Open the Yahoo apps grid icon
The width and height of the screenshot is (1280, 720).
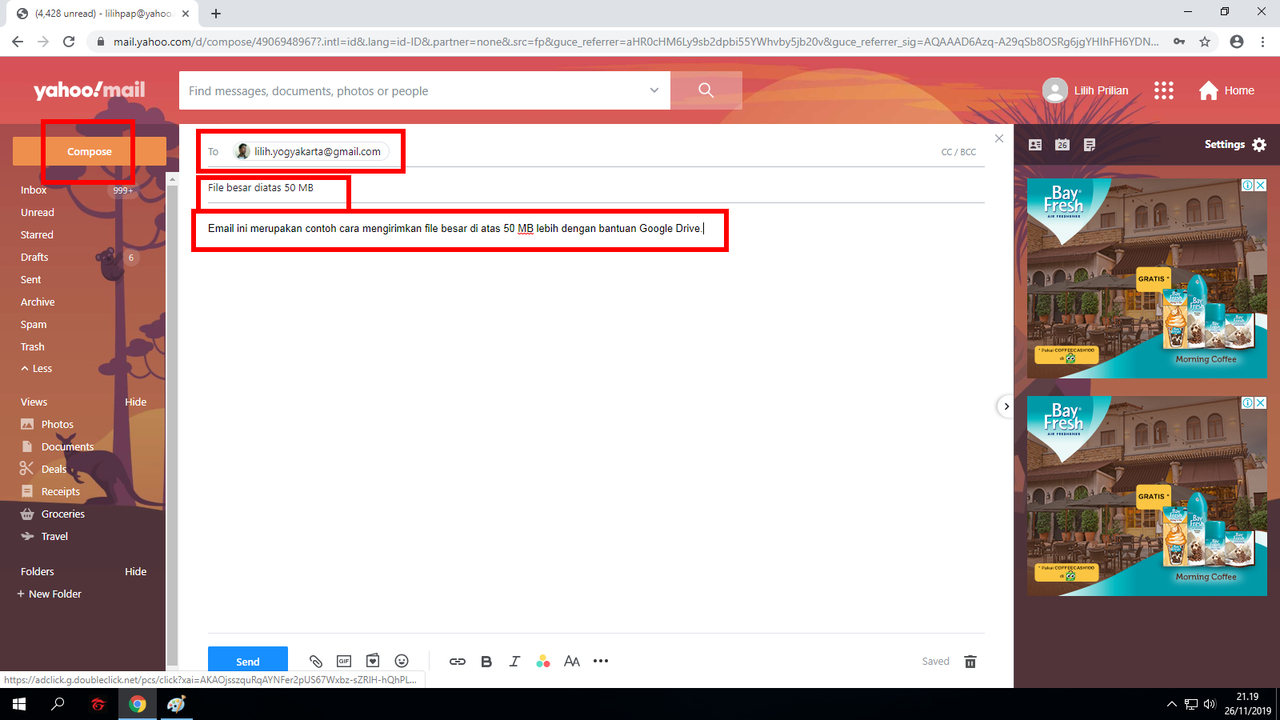point(1163,90)
